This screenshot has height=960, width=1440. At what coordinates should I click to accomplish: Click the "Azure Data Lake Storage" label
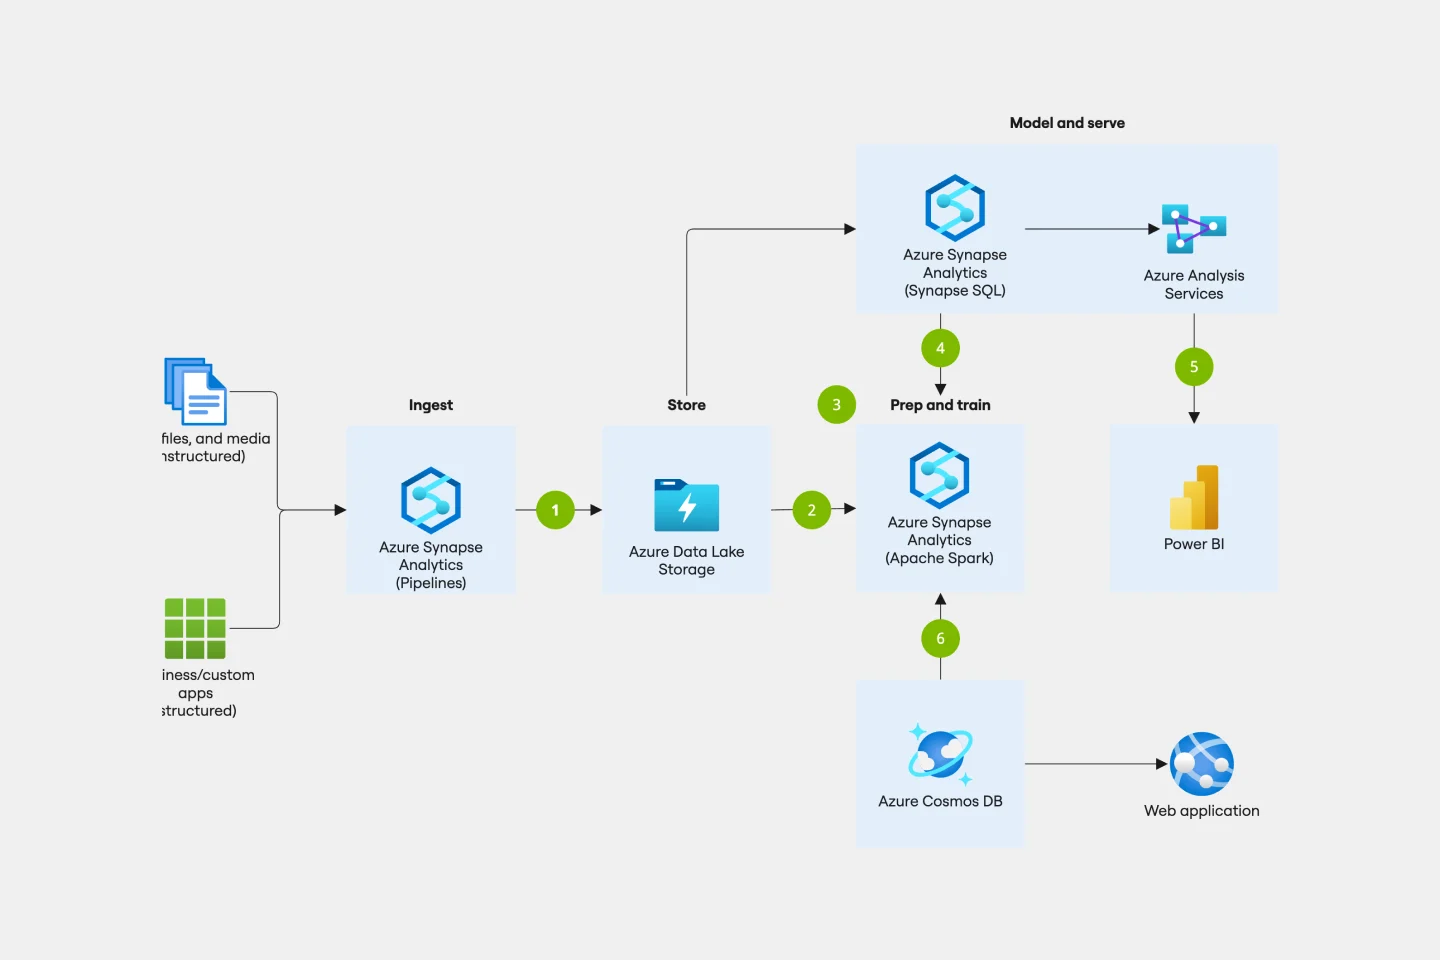click(x=686, y=560)
